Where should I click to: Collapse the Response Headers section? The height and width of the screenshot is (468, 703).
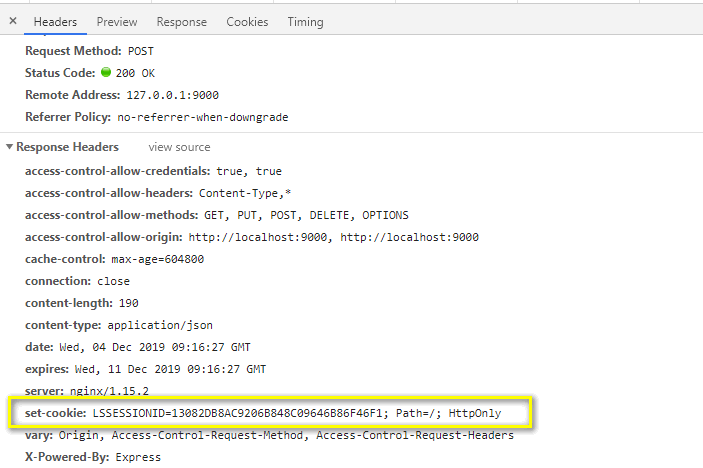(10, 147)
